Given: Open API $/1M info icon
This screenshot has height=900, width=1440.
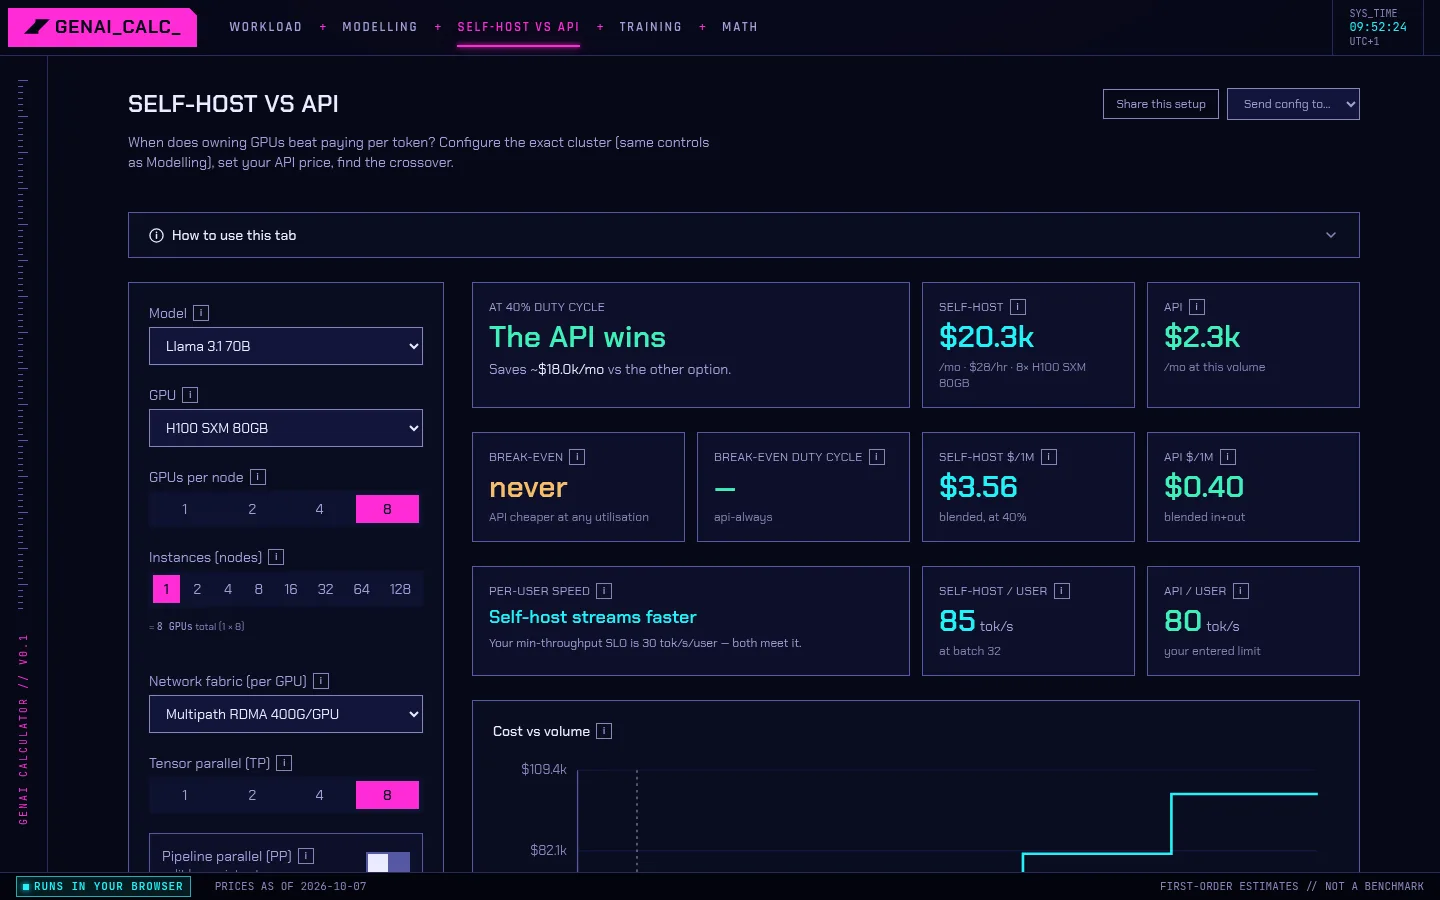Looking at the screenshot, I should [1228, 457].
